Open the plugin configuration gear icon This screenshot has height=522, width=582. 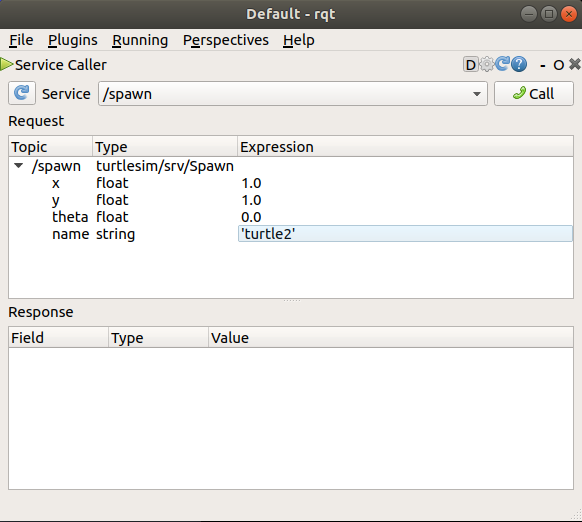pyautogui.click(x=487, y=65)
